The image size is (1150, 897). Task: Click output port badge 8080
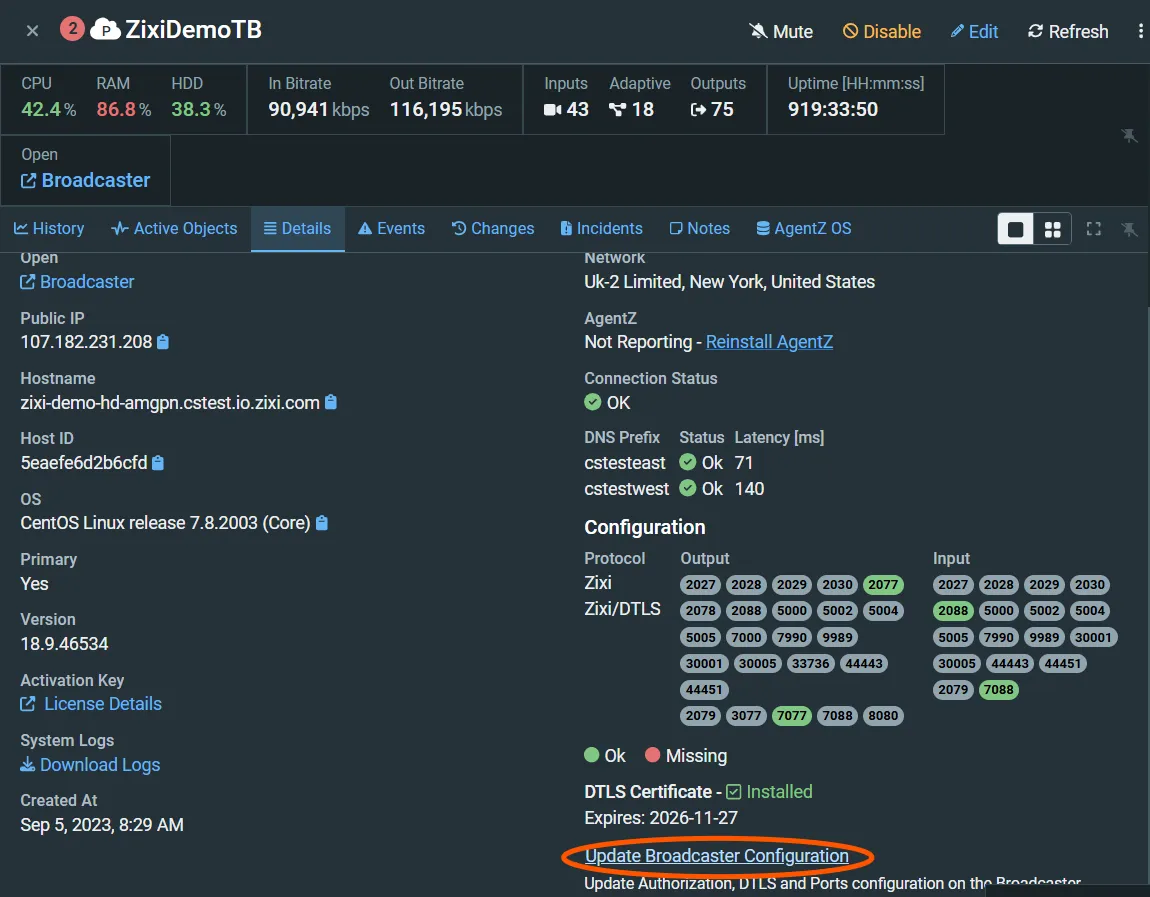[883, 716]
